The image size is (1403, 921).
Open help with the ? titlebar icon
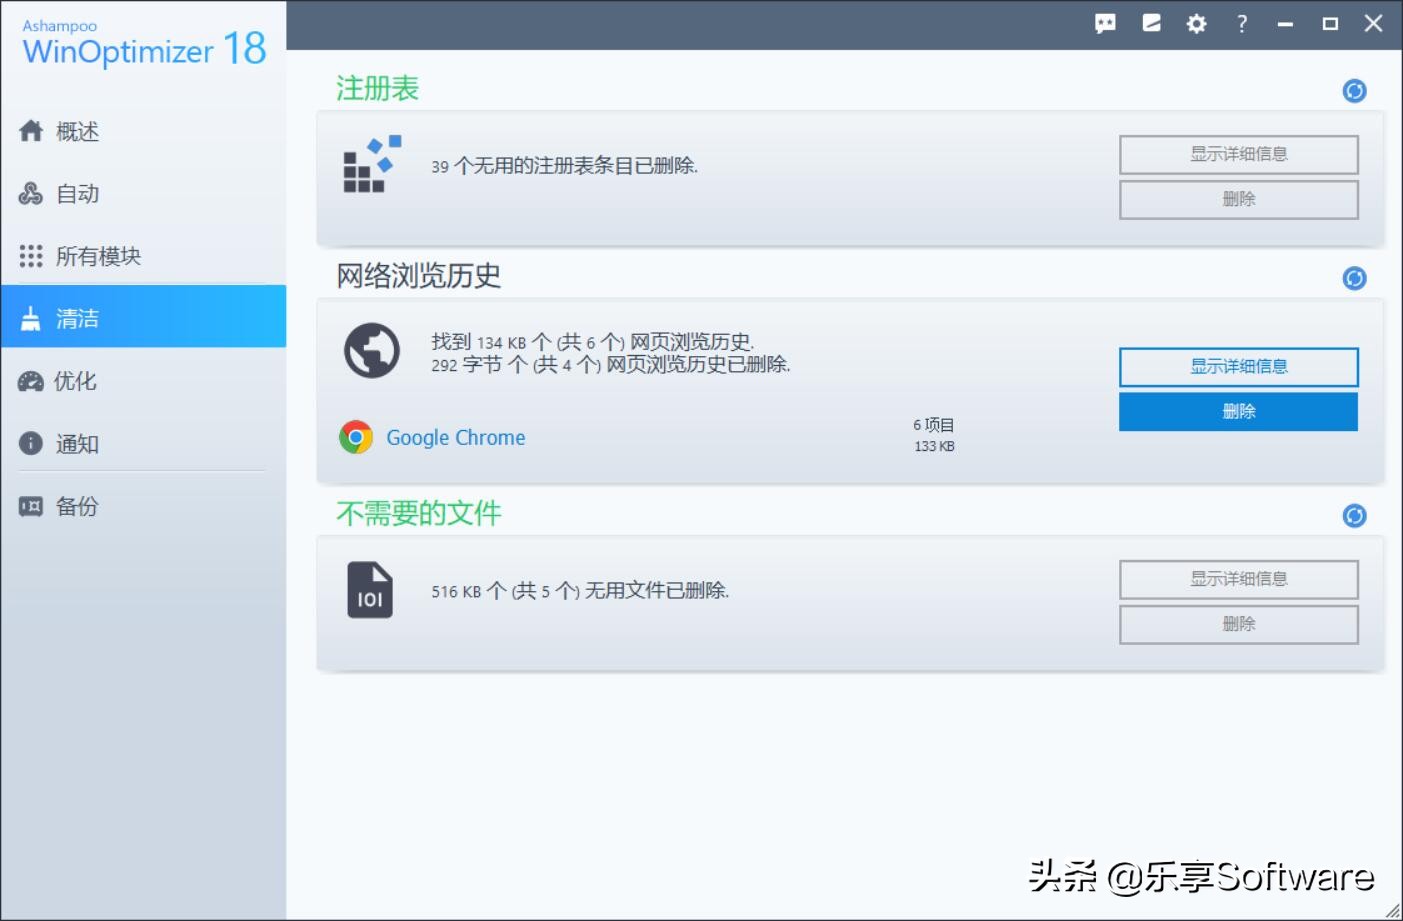coord(1241,23)
